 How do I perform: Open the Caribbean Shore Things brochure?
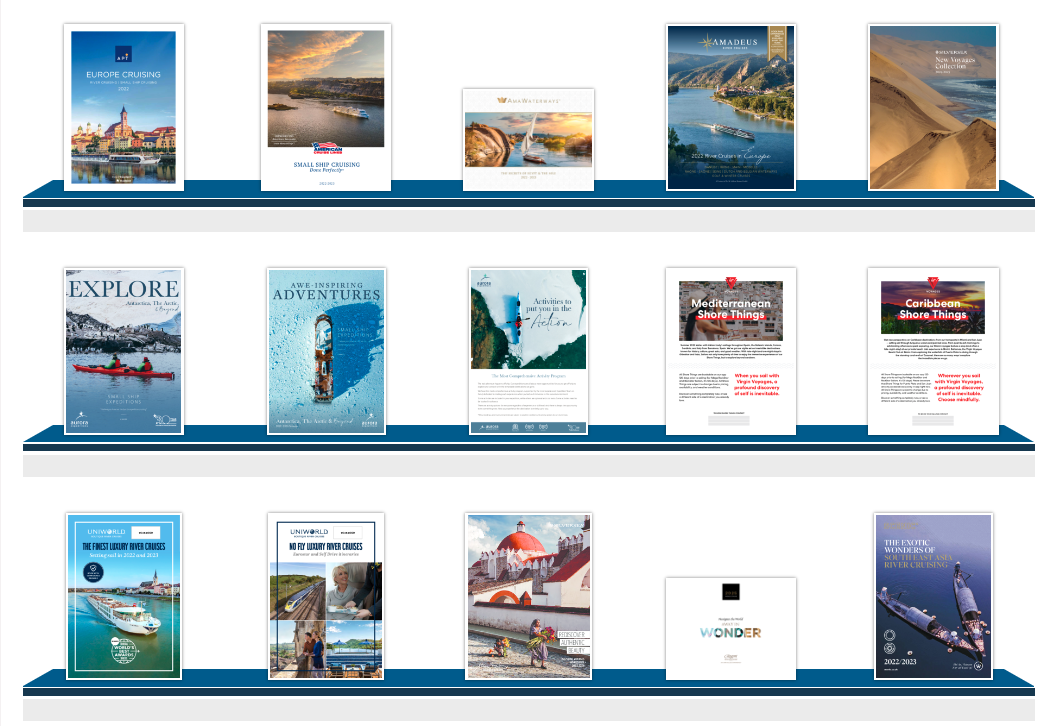tap(933, 351)
